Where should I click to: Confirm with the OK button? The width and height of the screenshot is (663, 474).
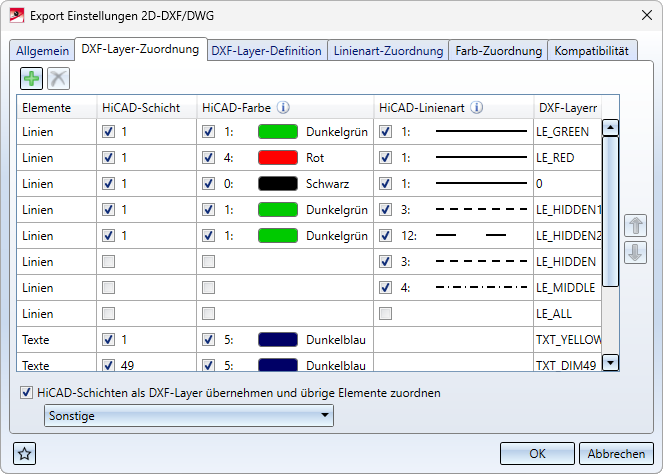[x=537, y=454]
